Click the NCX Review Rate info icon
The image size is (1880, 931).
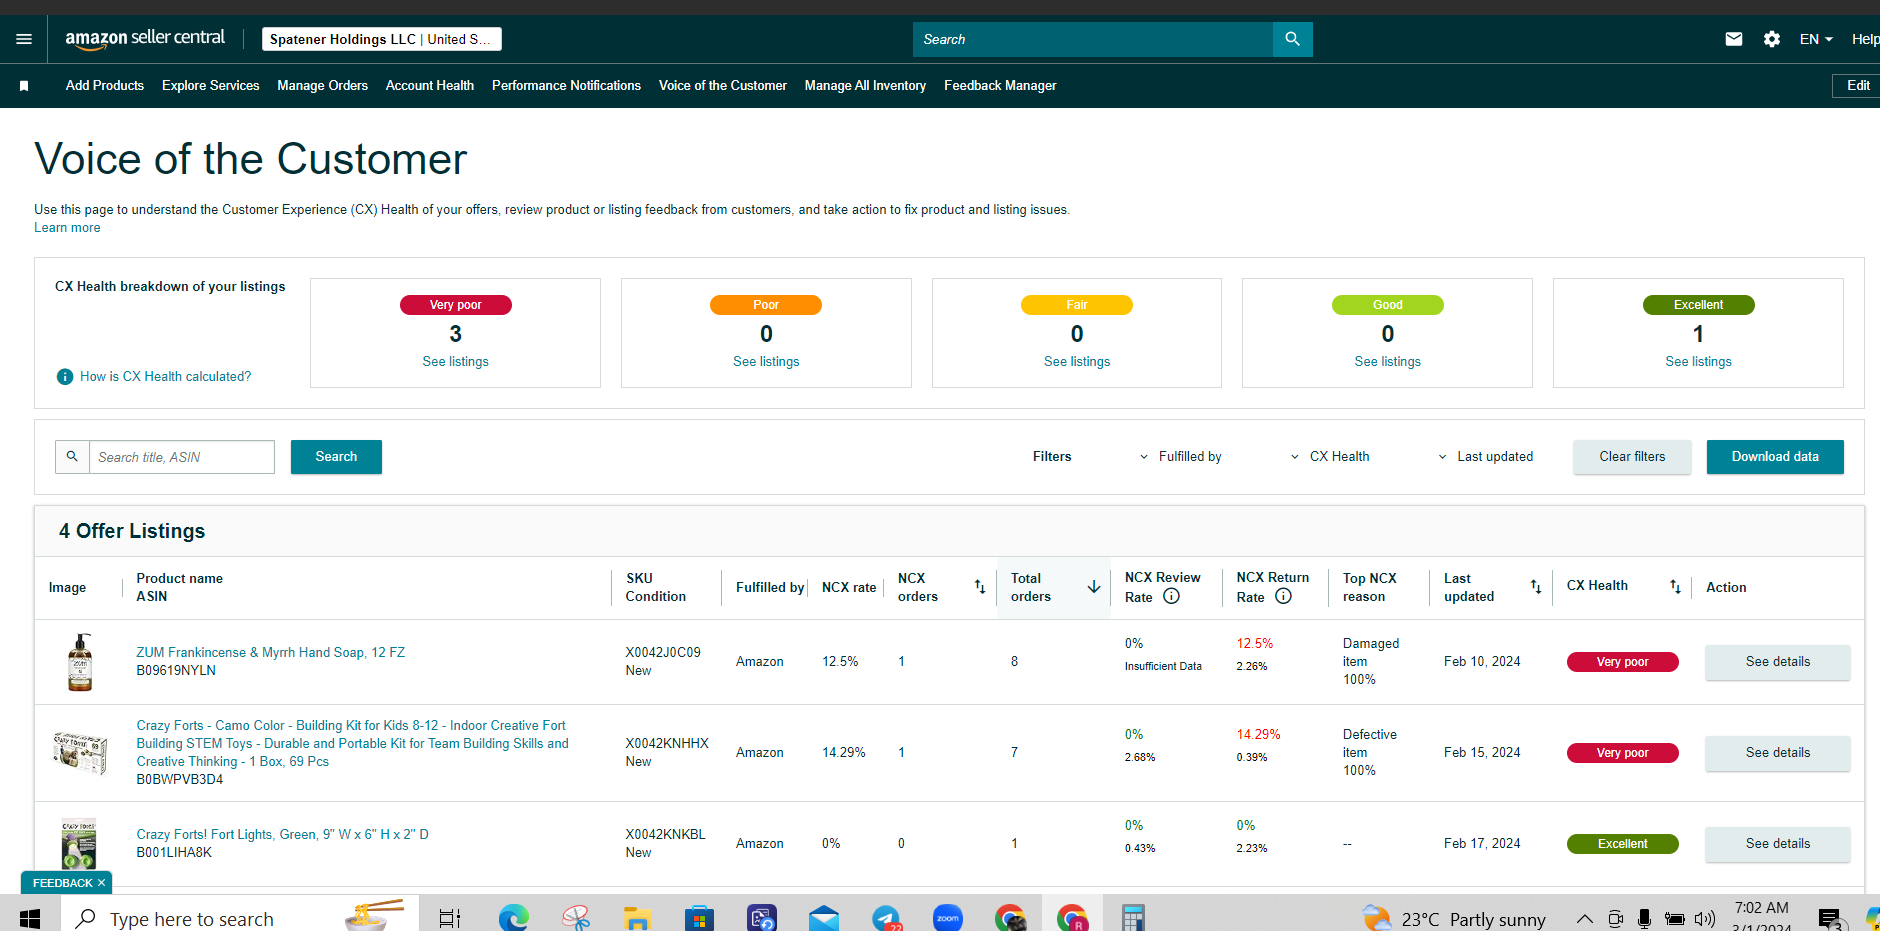[1171, 596]
